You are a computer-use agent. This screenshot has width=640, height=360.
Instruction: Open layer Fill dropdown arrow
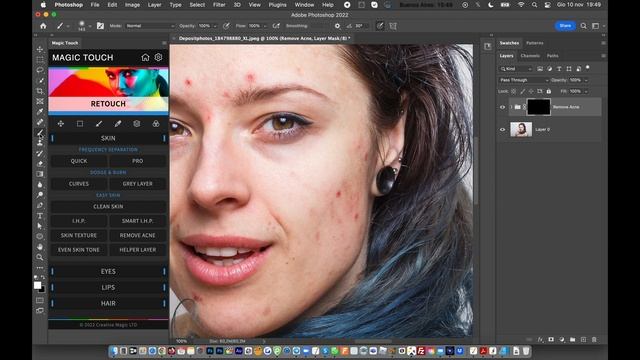click(586, 91)
